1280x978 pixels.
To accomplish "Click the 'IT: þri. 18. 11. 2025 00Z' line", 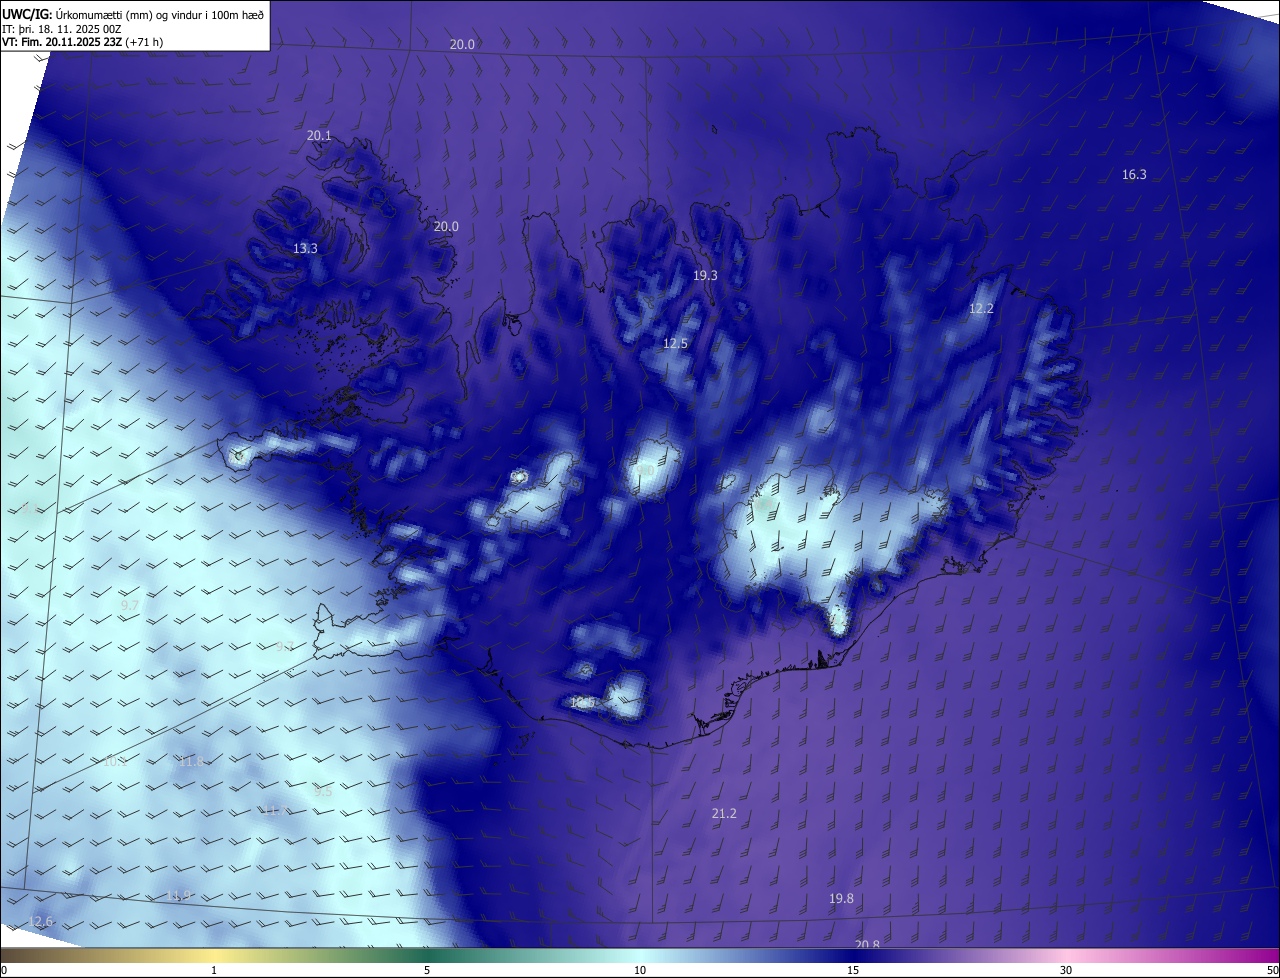I will pos(62,28).
